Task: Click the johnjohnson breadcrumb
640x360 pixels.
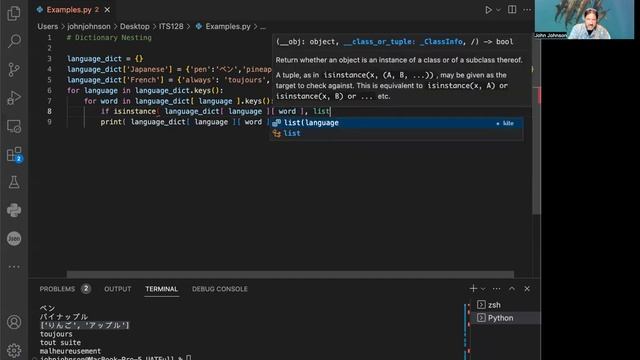Action: pyautogui.click(x=89, y=27)
